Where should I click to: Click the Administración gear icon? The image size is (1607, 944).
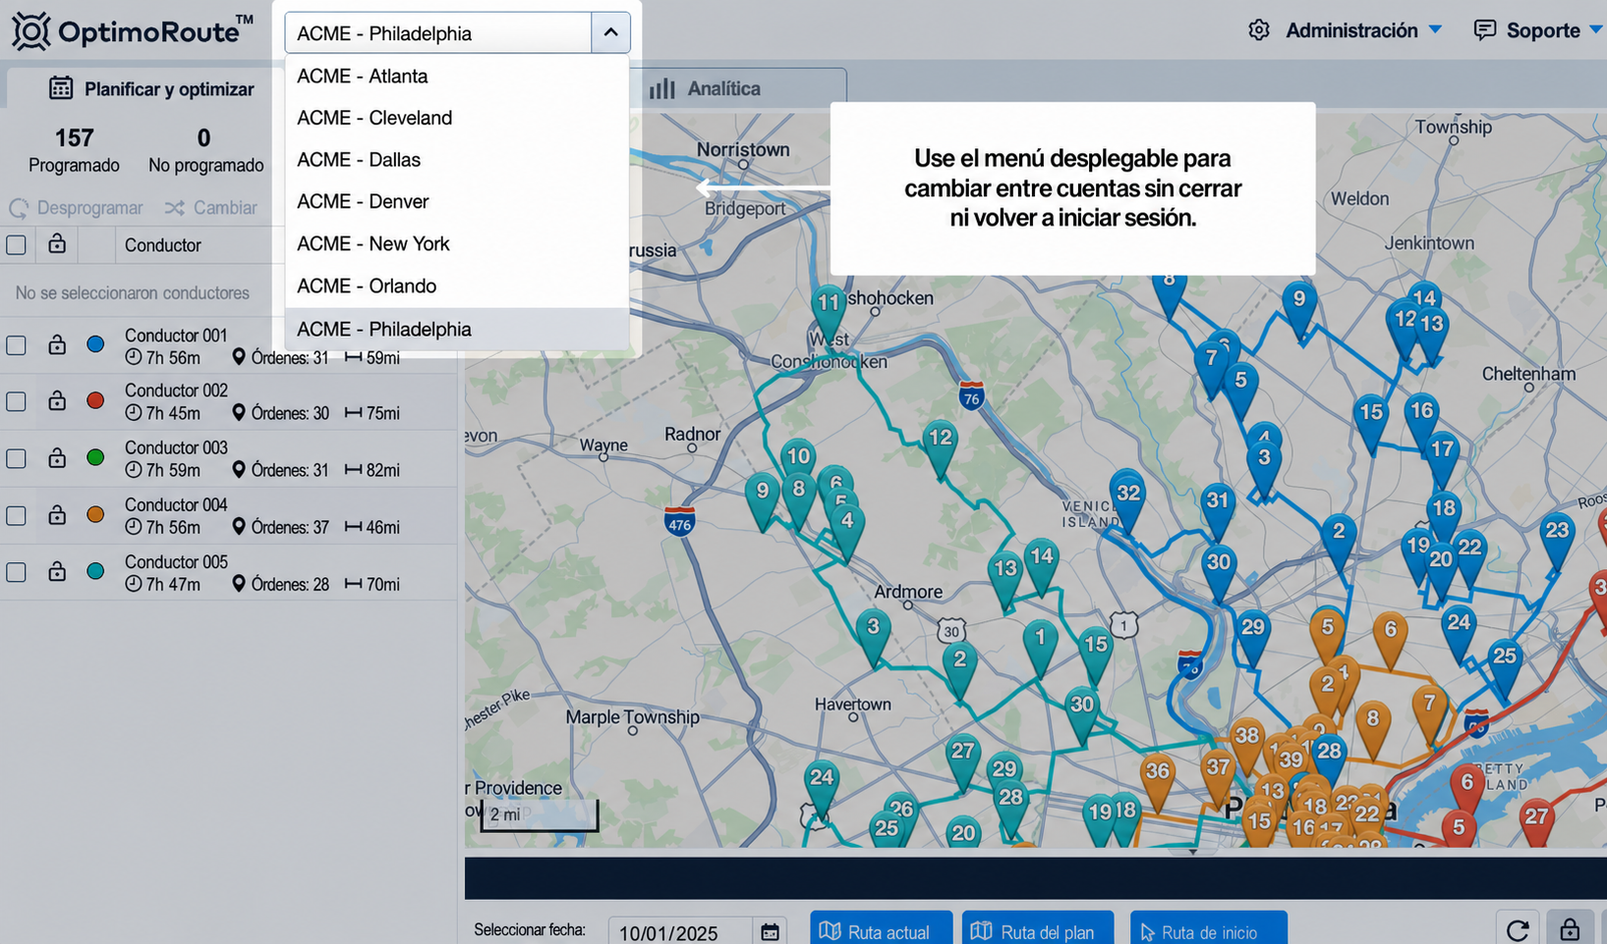pyautogui.click(x=1259, y=30)
